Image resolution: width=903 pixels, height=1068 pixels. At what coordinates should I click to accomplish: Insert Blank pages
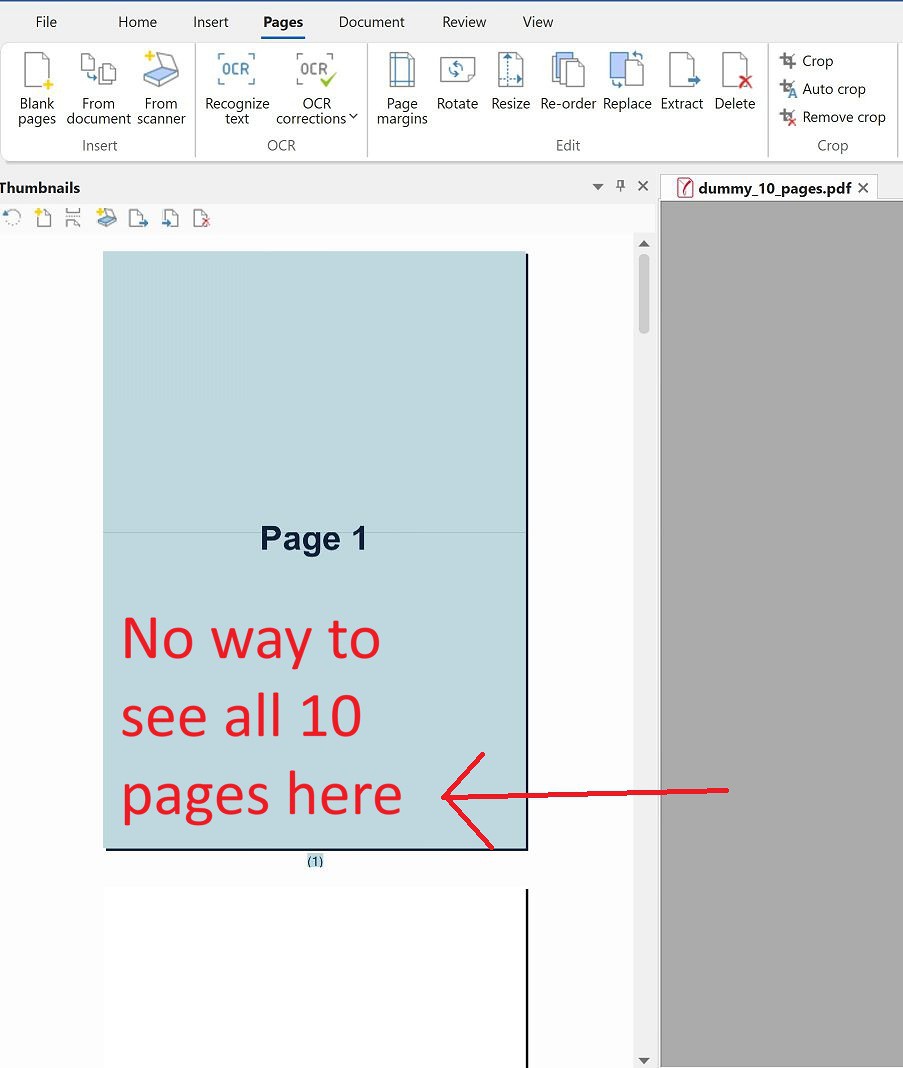37,89
